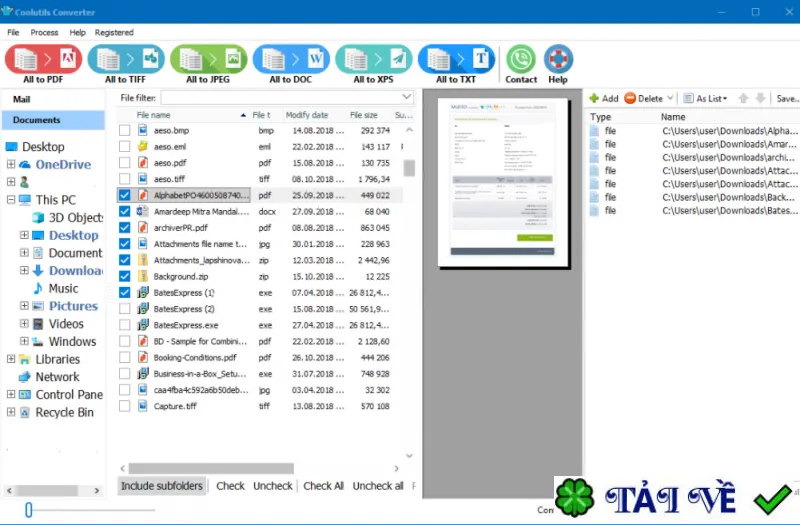
Task: Click the All to DOC conversion icon
Action: point(291,59)
